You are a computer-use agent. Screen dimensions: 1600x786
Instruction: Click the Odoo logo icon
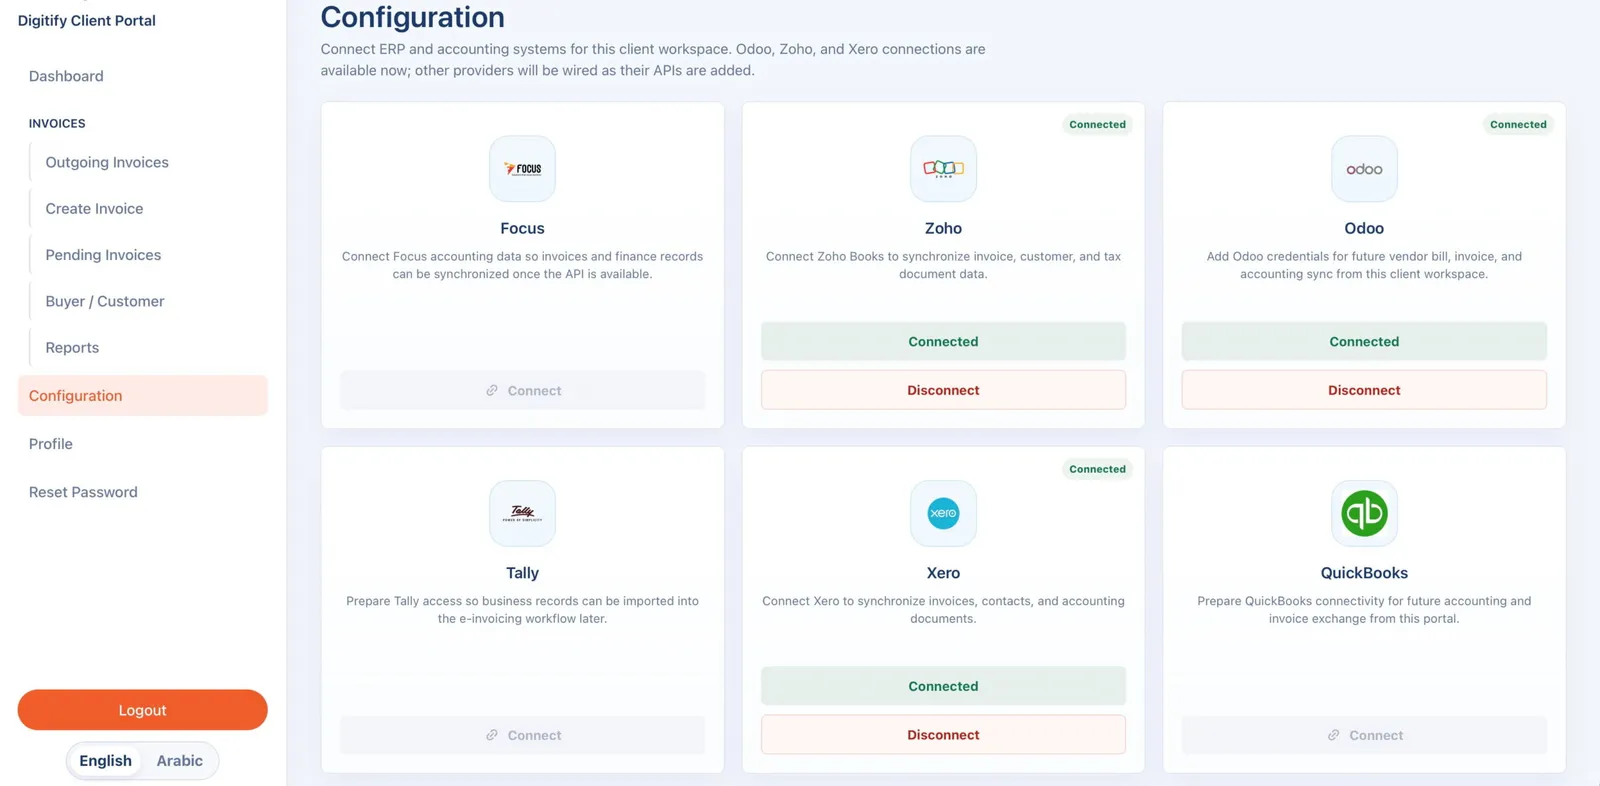point(1364,169)
